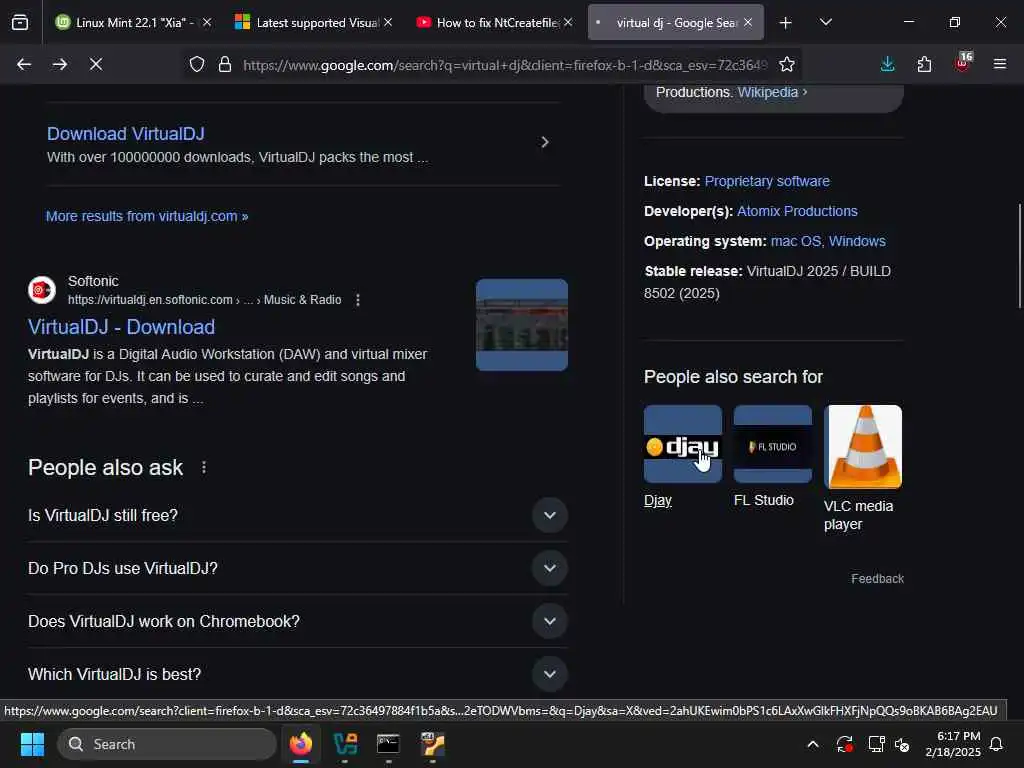Open the muted volume tray icon
The width and height of the screenshot is (1024, 768).
[x=903, y=744]
